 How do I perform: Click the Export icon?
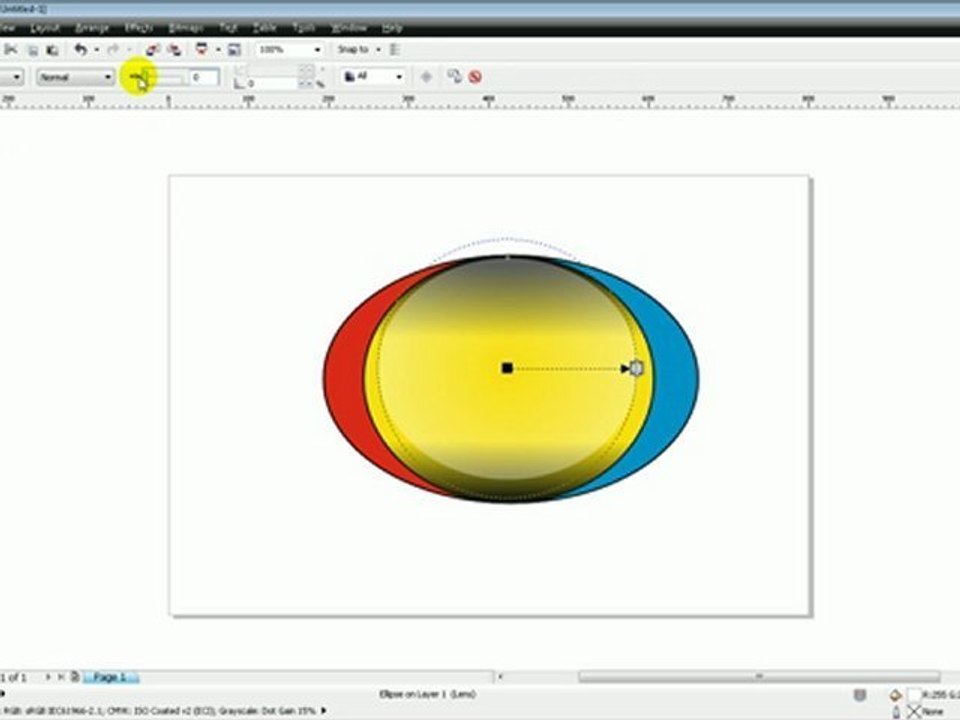coord(174,50)
